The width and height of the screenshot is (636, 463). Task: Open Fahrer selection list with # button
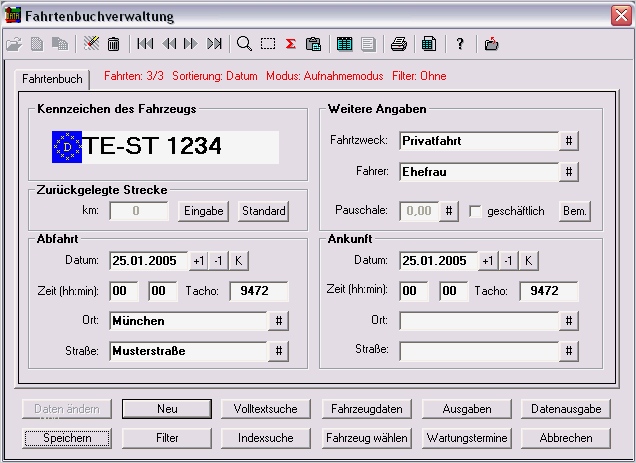coord(569,172)
